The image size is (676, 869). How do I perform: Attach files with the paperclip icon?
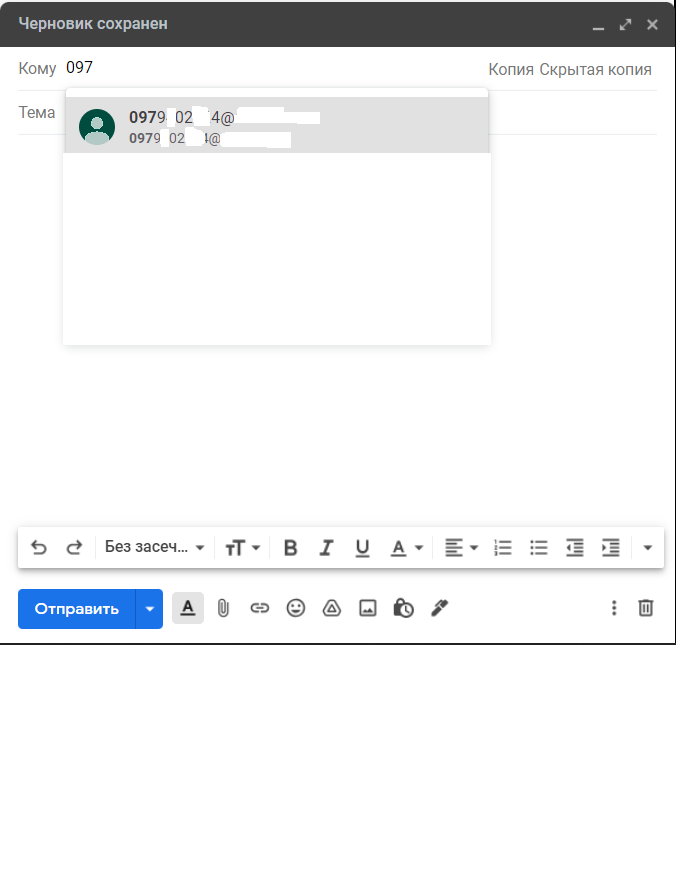click(223, 608)
